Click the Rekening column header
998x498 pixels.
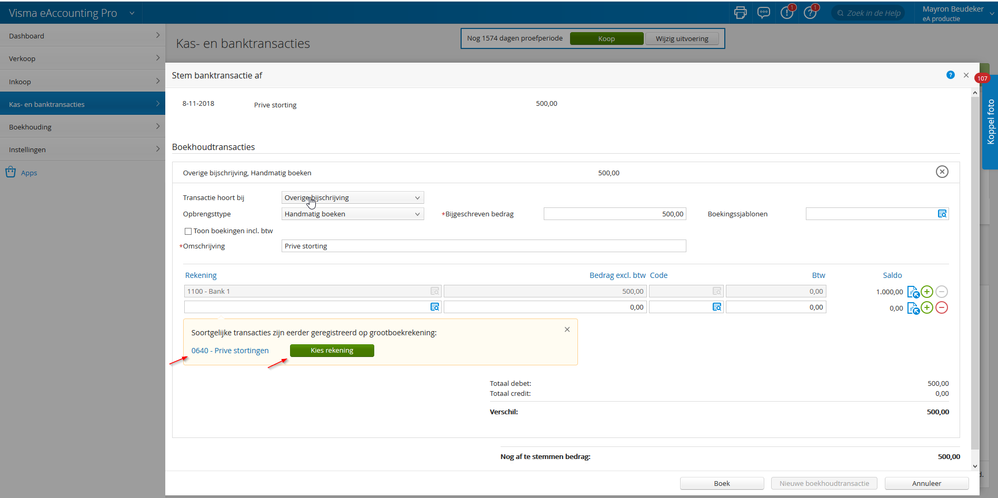[x=201, y=275]
